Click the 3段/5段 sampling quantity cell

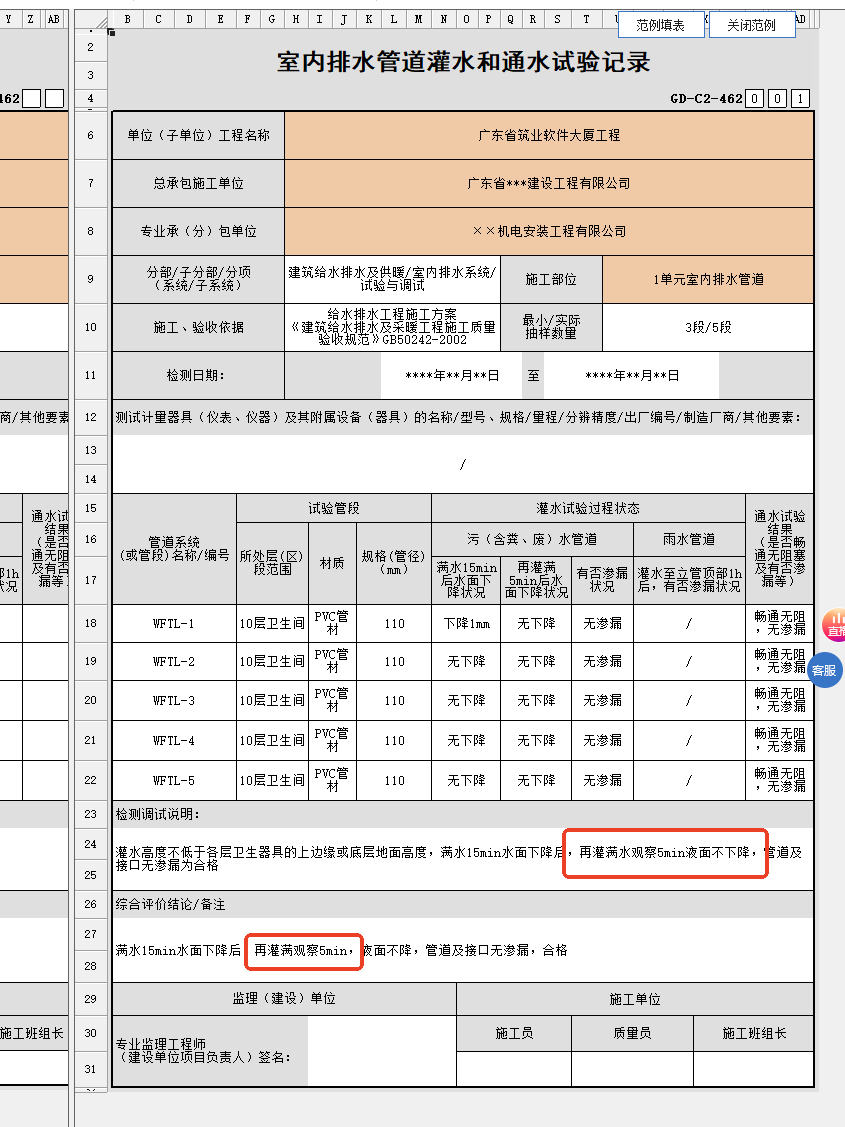pos(708,327)
